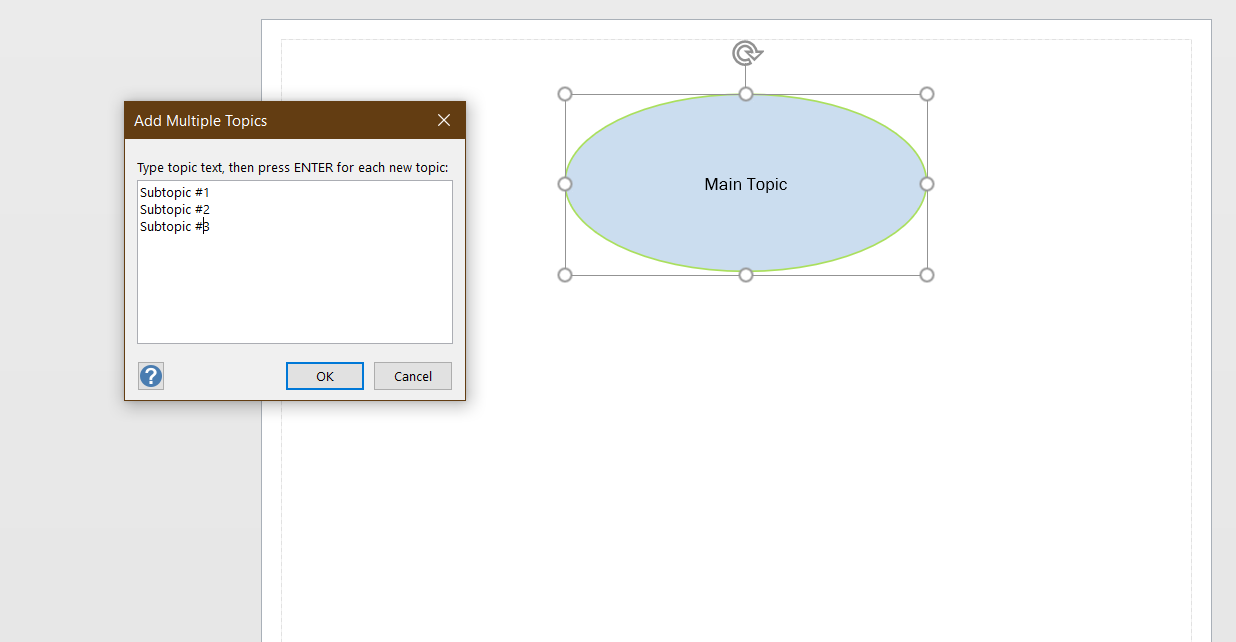Click the top-left resize handle of the shape
This screenshot has width=1236, height=642.
(x=565, y=94)
